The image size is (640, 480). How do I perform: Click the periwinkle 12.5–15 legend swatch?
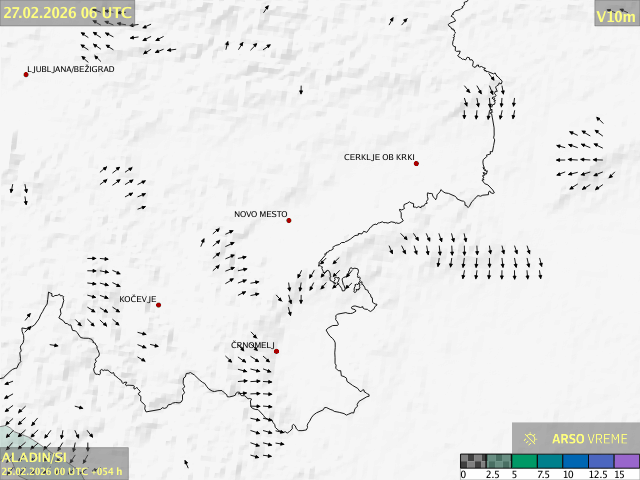[601, 461]
